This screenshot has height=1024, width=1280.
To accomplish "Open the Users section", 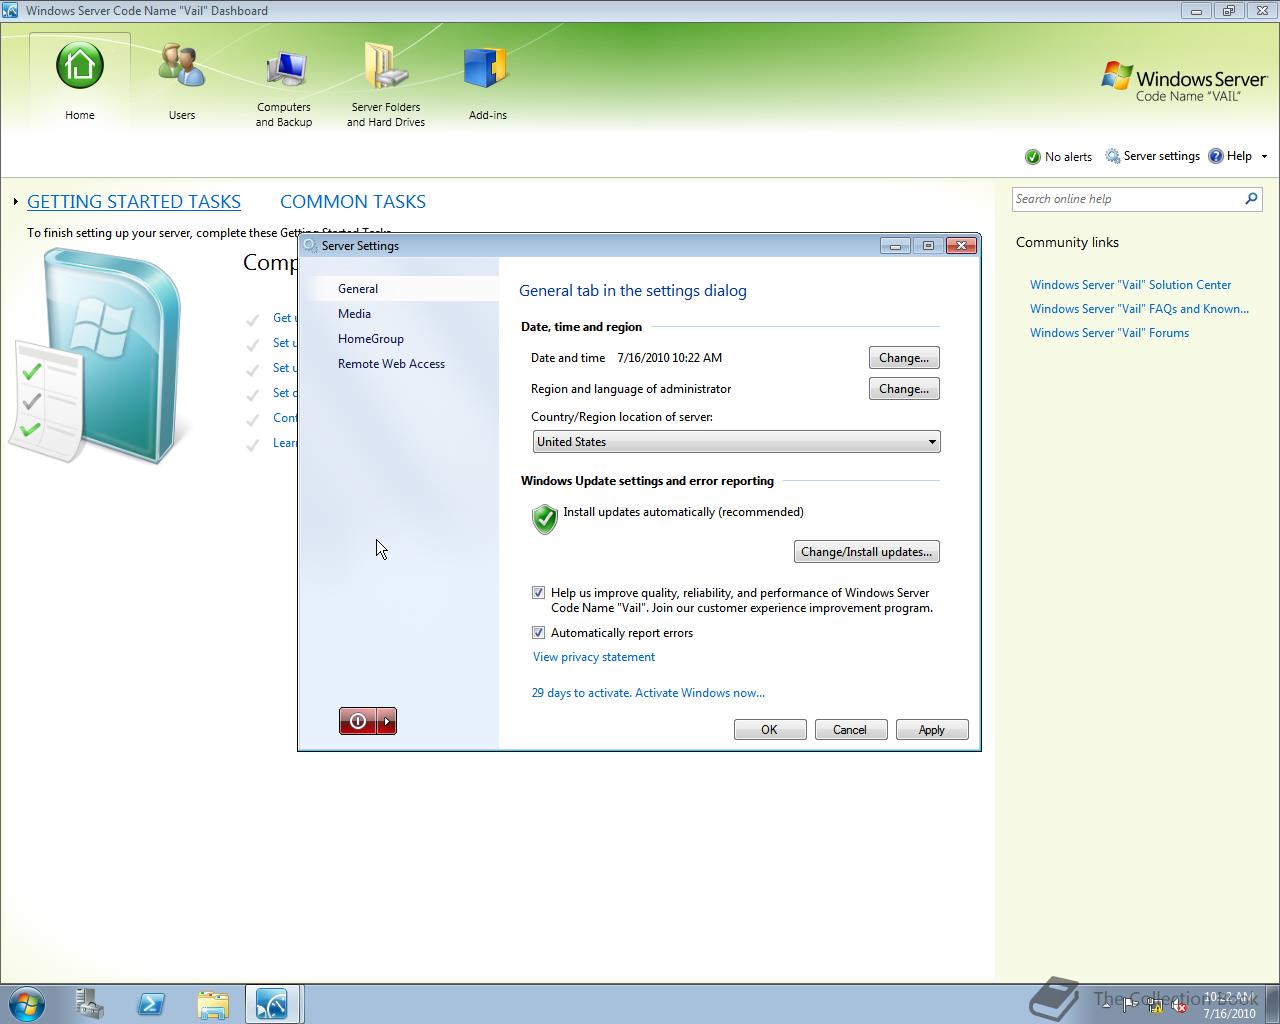I will click(x=182, y=82).
